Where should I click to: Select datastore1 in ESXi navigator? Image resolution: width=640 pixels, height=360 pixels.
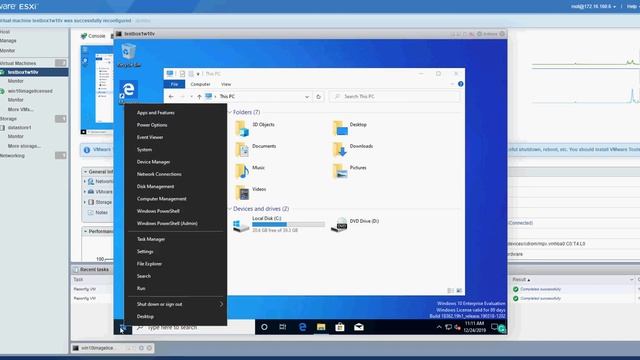(19, 127)
